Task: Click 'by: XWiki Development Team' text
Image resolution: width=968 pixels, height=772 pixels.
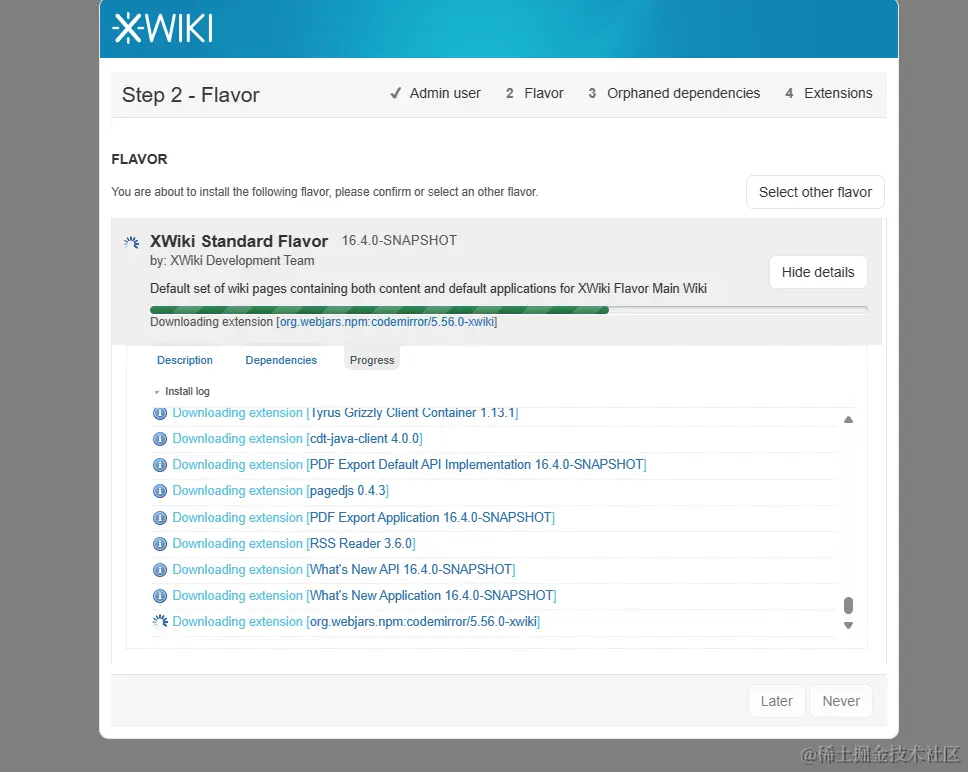Action: point(232,260)
